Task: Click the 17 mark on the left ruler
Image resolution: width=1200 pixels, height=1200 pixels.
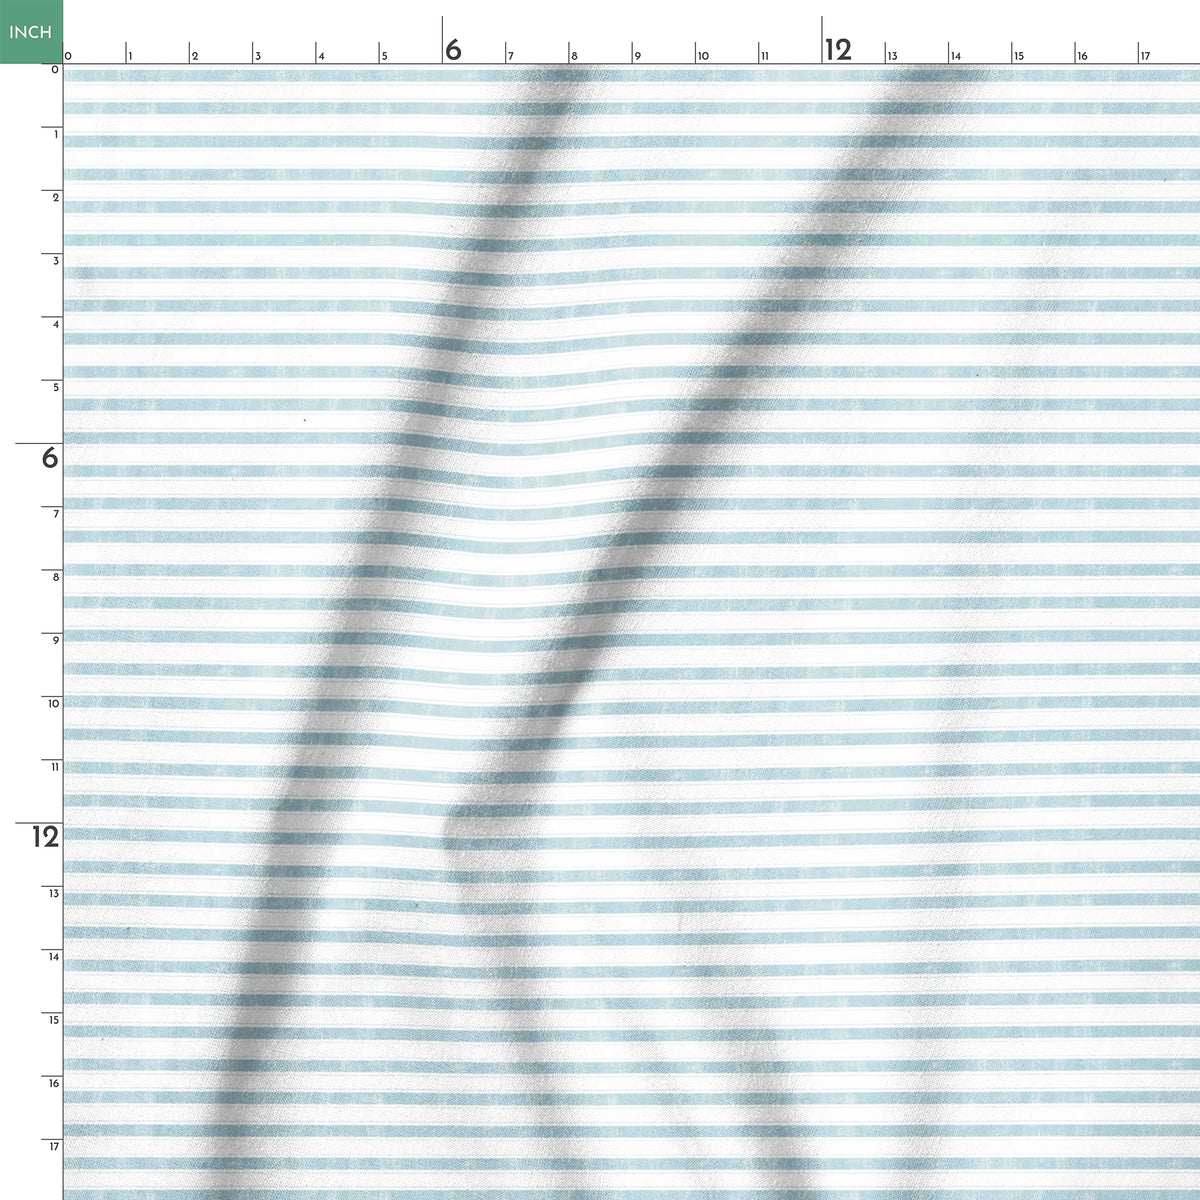Action: tap(55, 1146)
